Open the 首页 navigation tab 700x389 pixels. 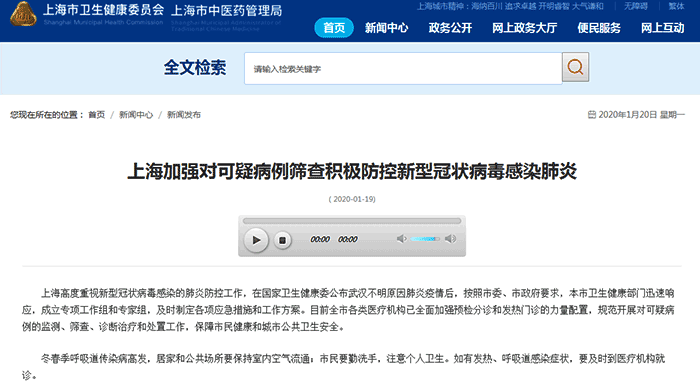click(334, 28)
